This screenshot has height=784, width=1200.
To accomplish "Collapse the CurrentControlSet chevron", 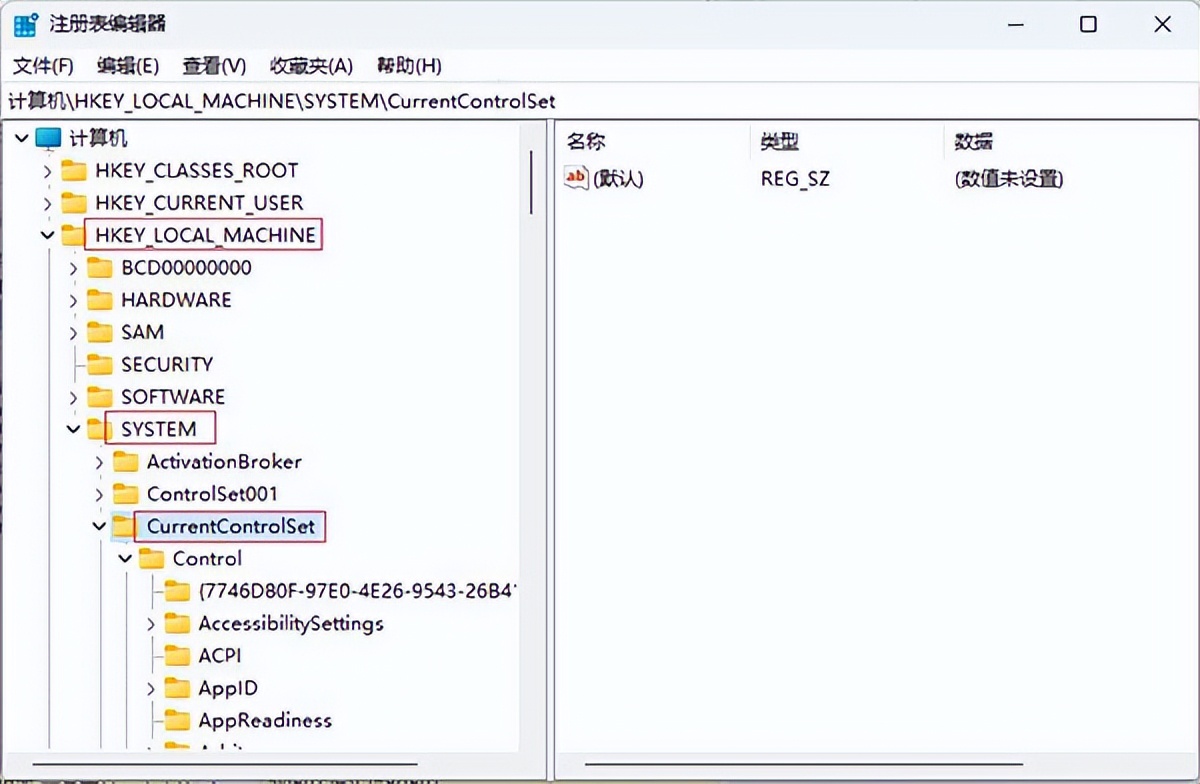I will pos(99,526).
